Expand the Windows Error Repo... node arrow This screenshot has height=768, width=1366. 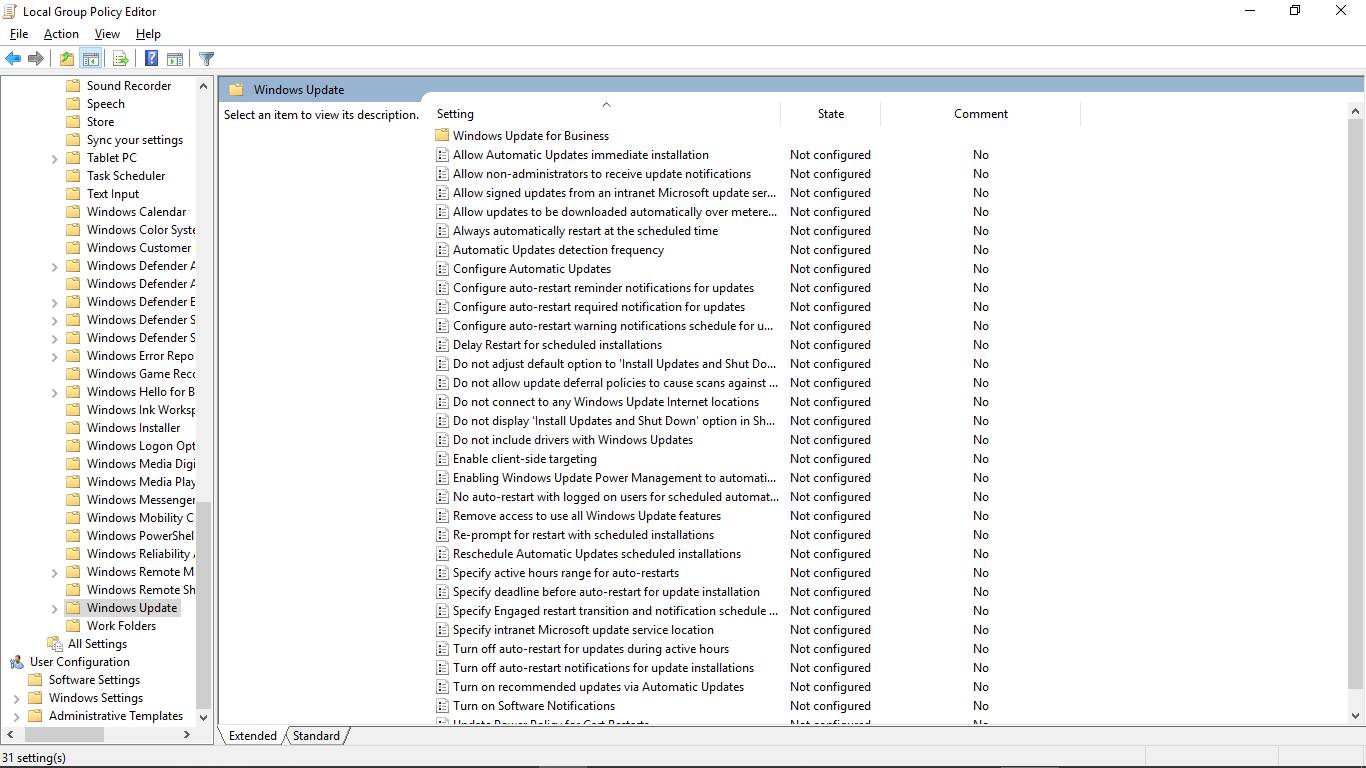(x=54, y=356)
